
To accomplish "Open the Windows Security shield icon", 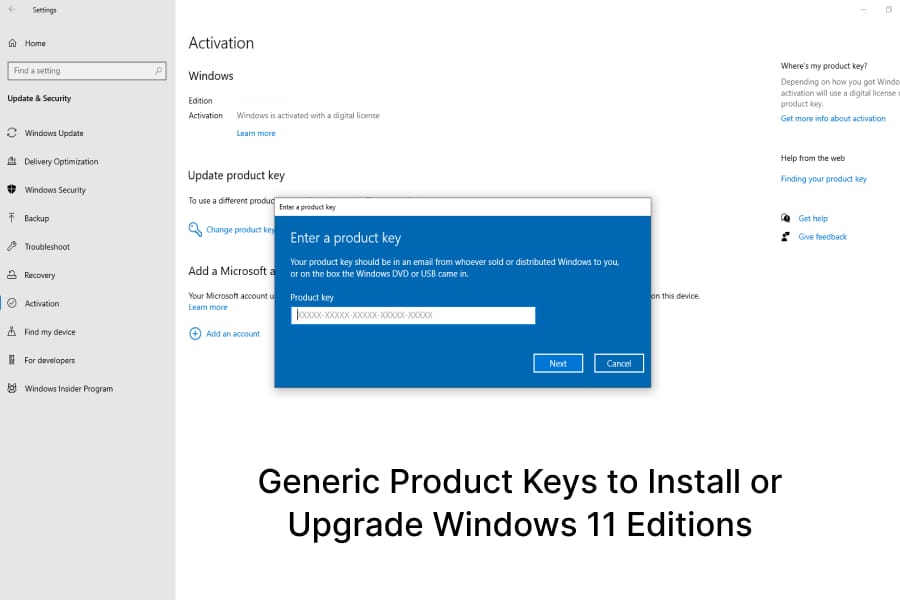I will point(12,189).
